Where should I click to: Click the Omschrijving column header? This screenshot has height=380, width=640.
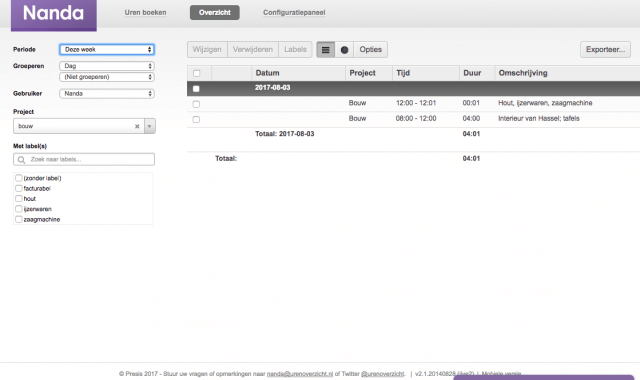click(523, 73)
